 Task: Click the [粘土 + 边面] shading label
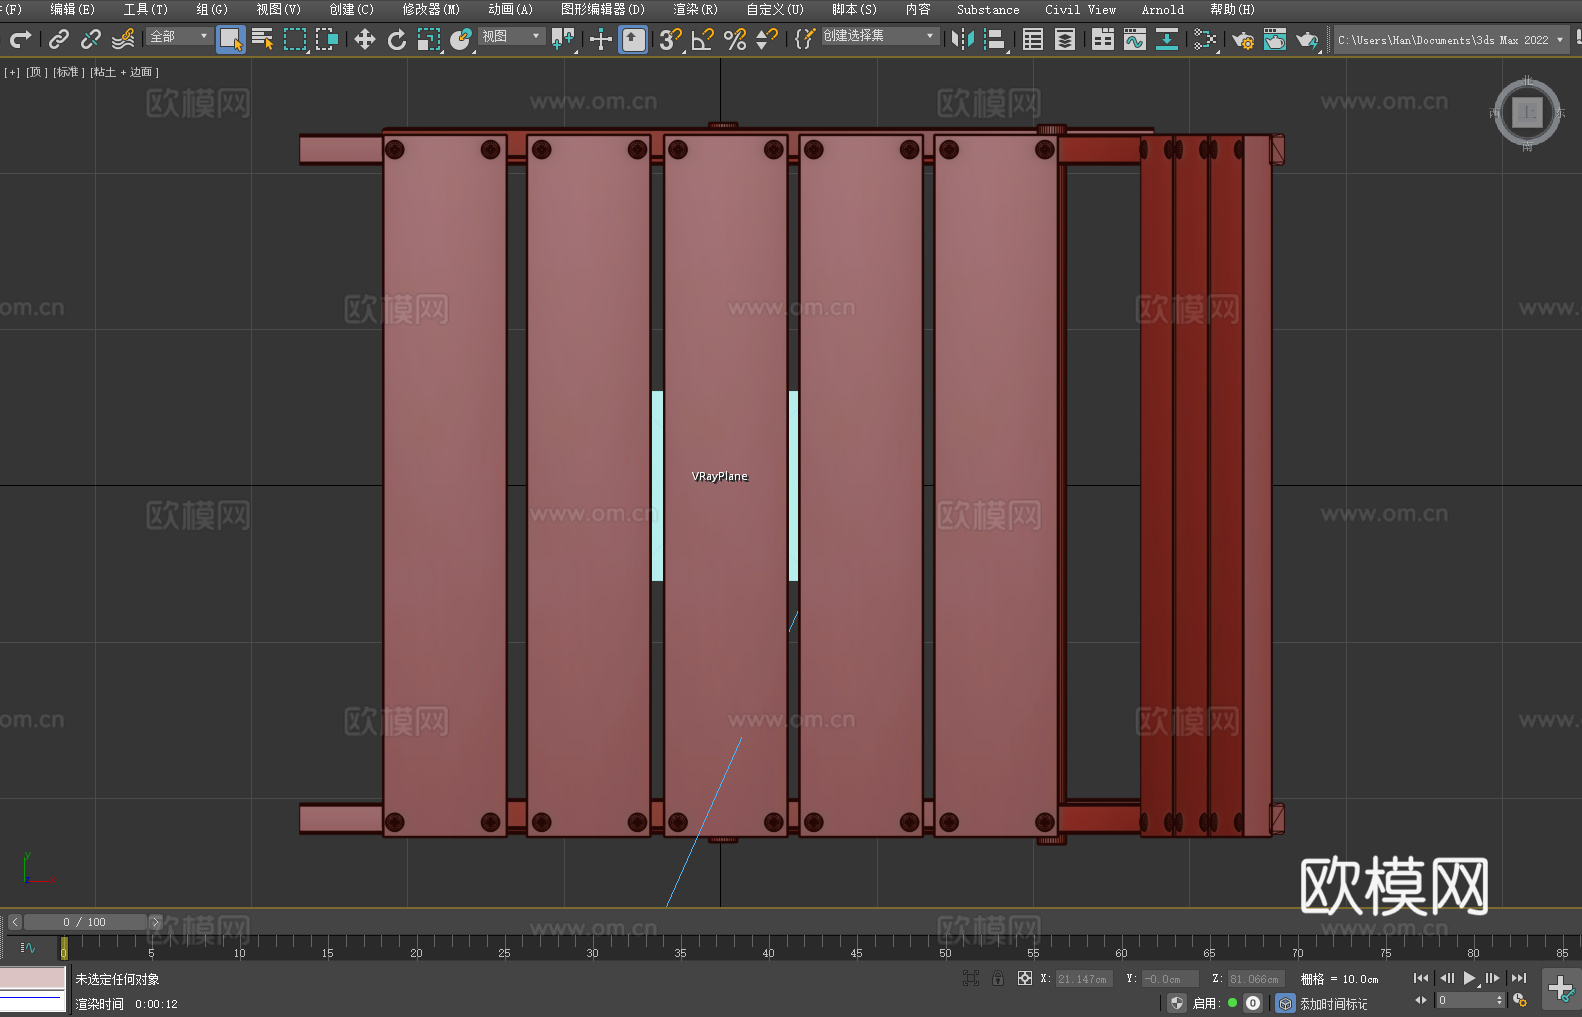pos(125,72)
